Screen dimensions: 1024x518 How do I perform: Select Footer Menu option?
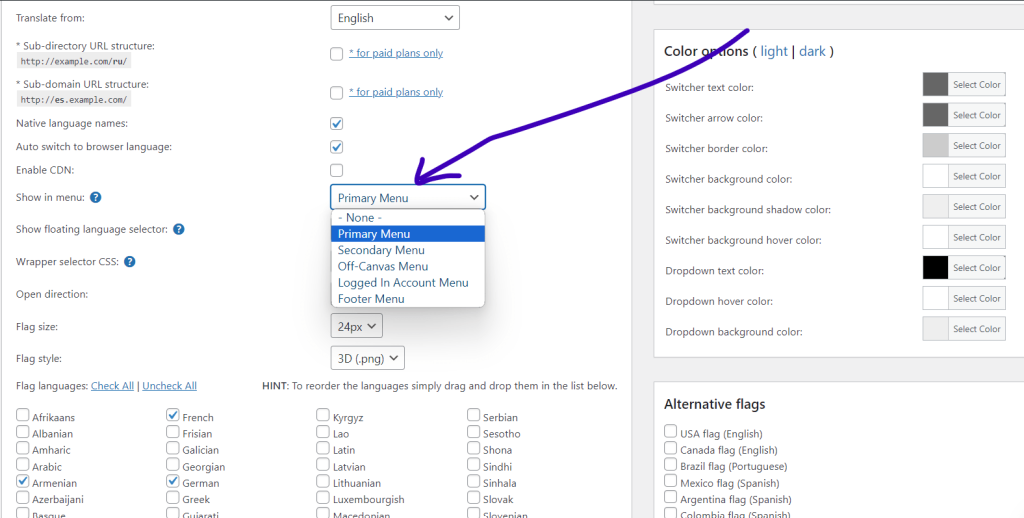(408, 299)
